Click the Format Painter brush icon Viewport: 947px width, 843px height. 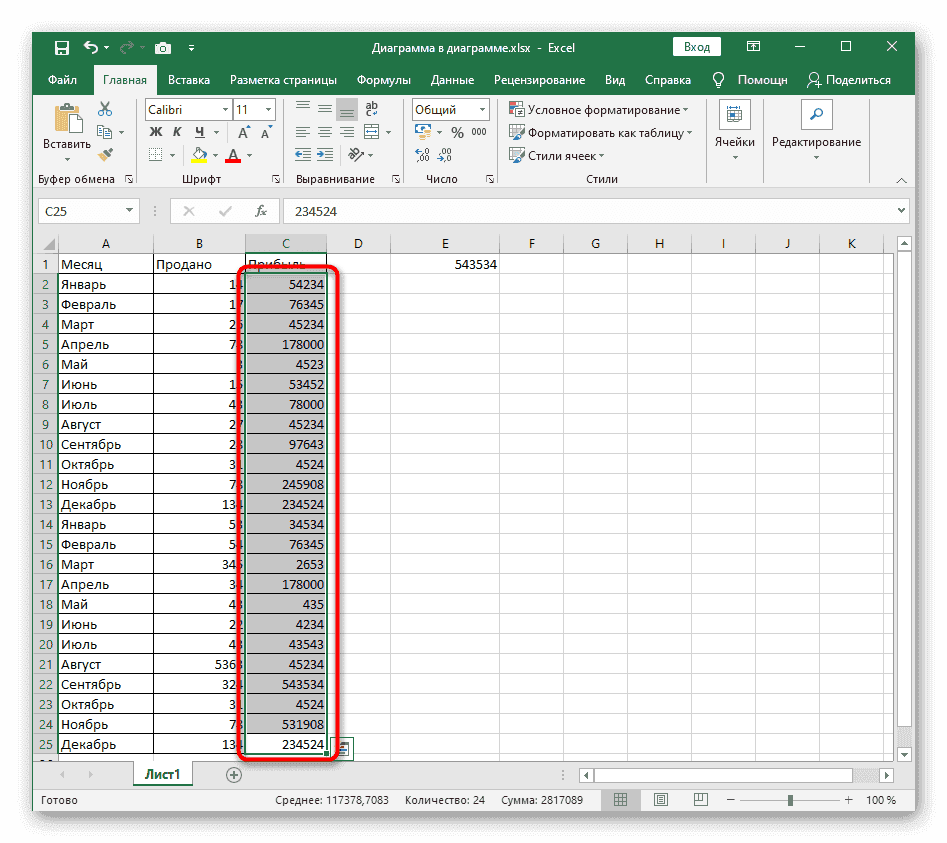pyautogui.click(x=105, y=154)
